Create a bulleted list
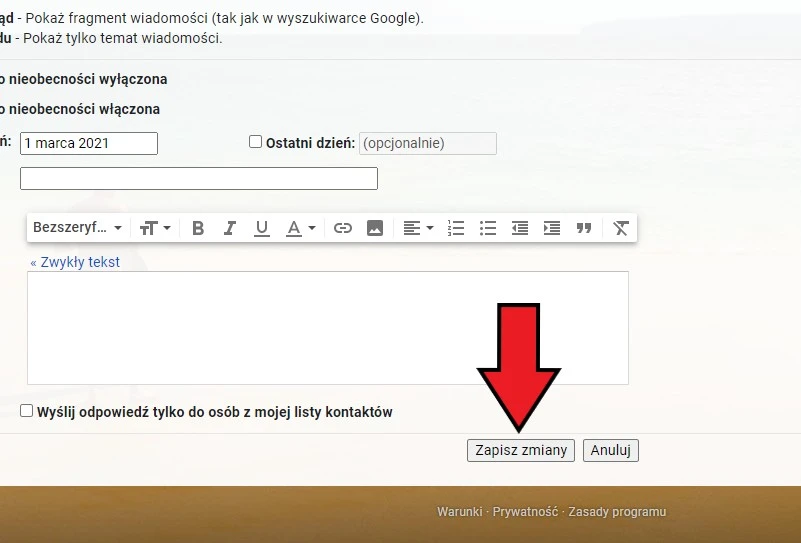This screenshot has width=801, height=543. click(488, 228)
